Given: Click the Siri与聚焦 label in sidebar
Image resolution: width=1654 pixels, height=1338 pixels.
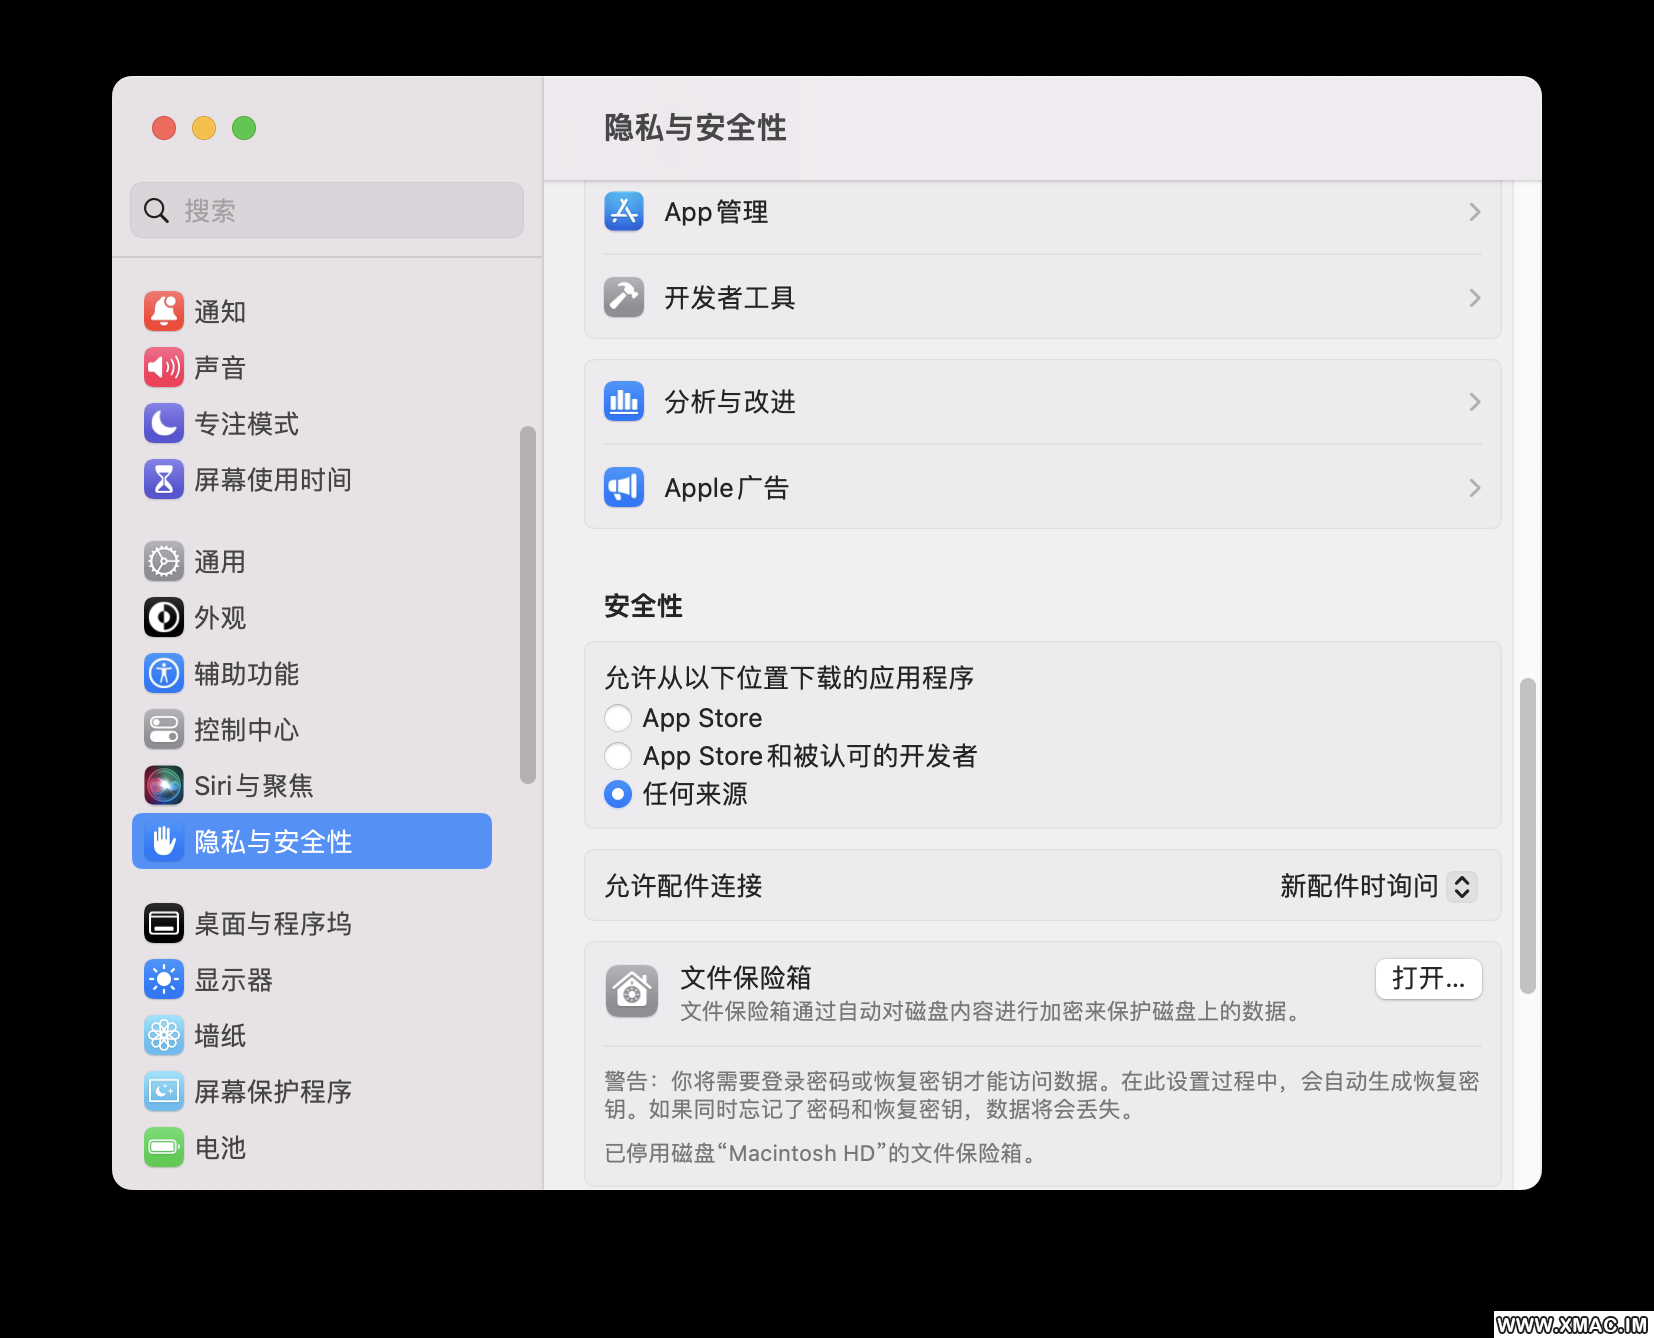Looking at the screenshot, I should [x=254, y=786].
